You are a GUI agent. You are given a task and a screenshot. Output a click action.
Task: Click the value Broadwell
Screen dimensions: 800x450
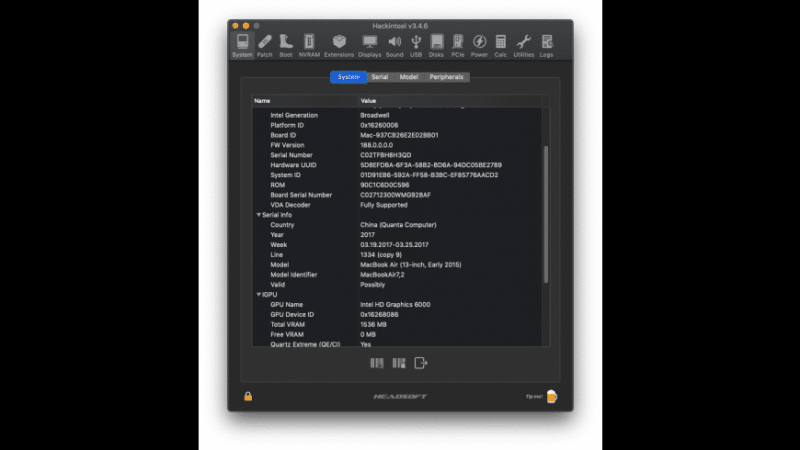(374, 115)
